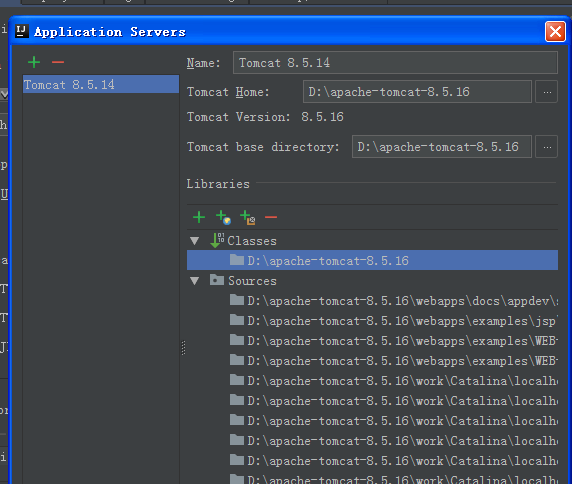Click the Tomcat Home path field
Screen dimensions: 572x484
[x=417, y=92]
